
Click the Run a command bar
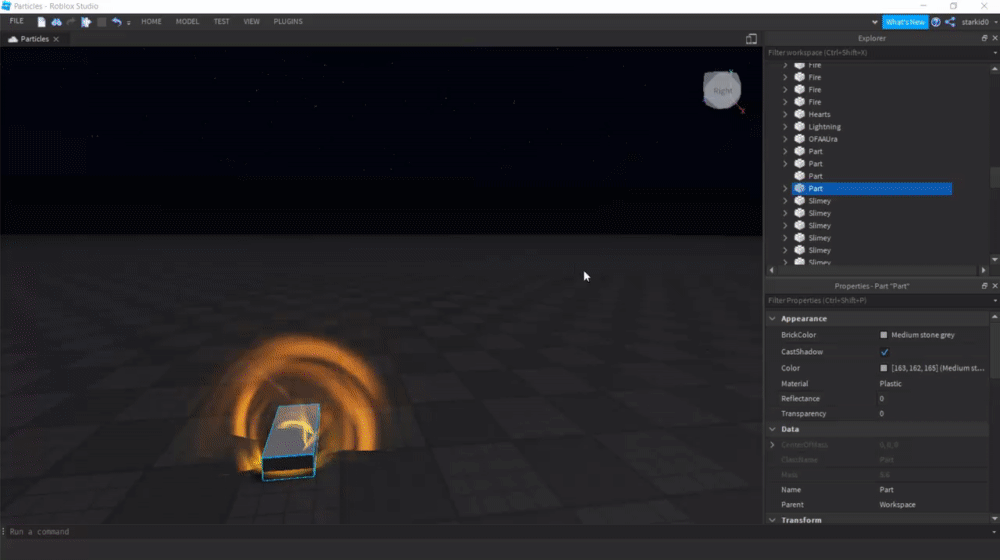497,531
